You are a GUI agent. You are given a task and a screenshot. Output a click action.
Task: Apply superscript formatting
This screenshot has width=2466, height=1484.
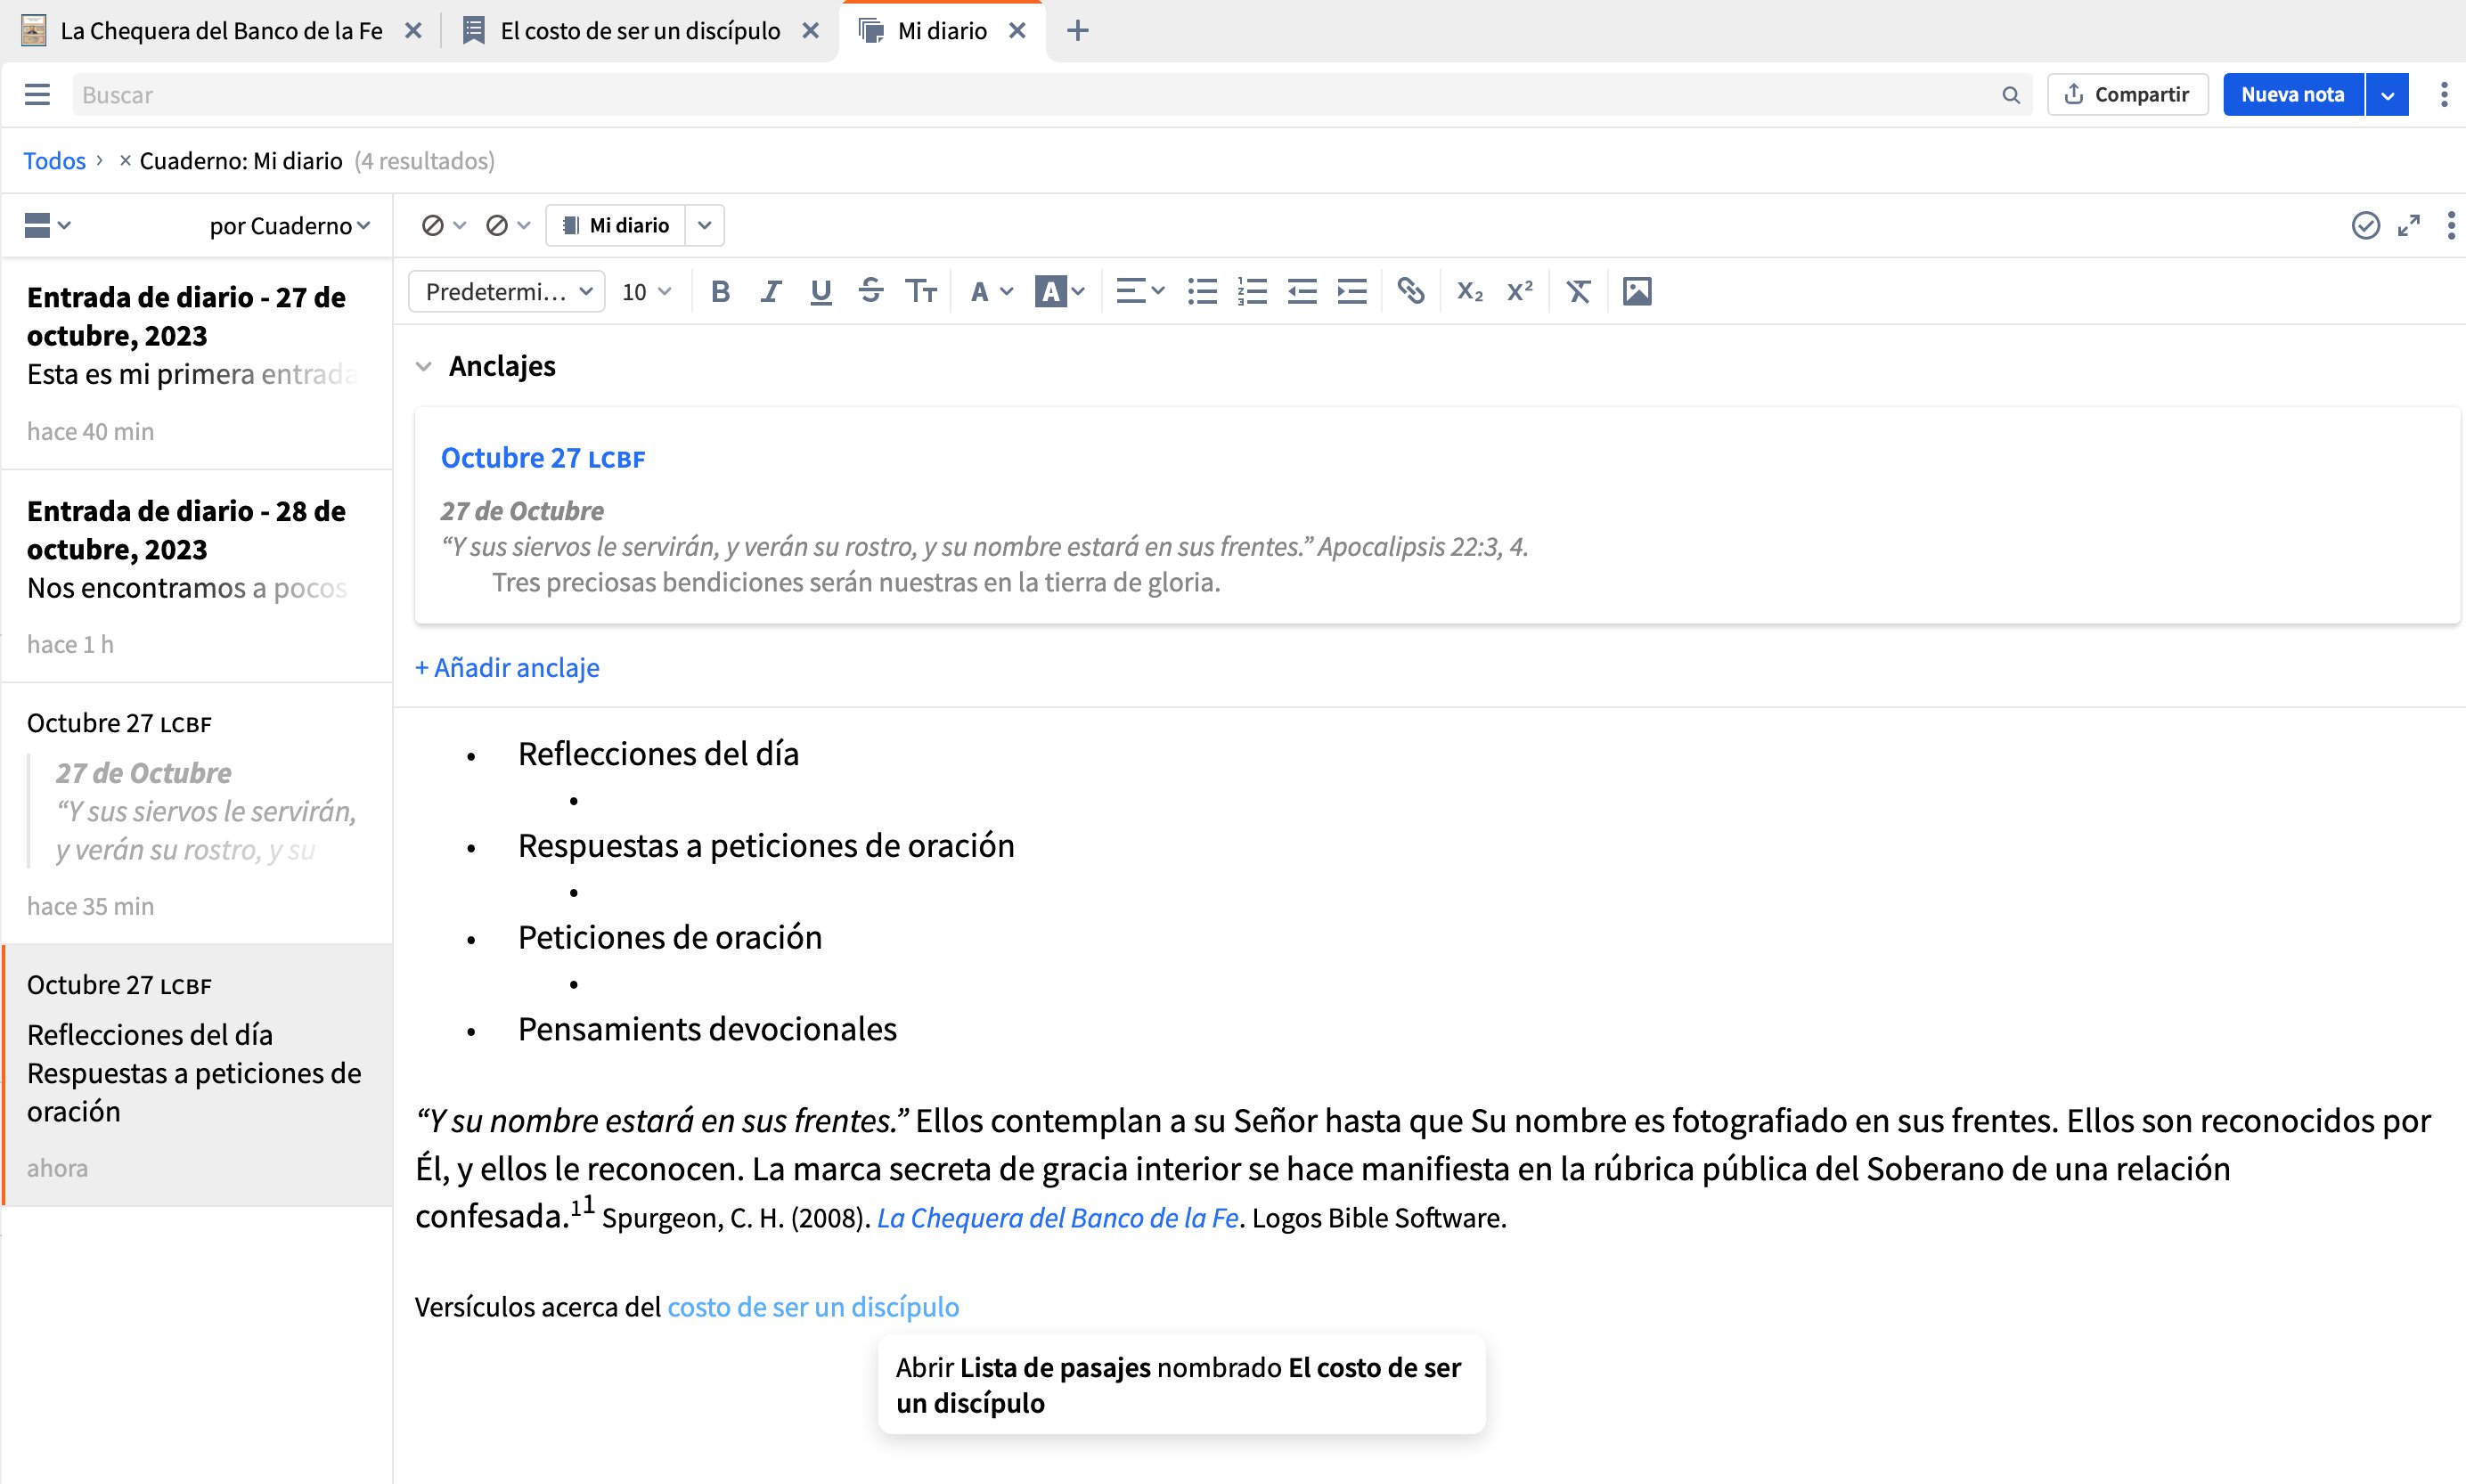(1519, 291)
